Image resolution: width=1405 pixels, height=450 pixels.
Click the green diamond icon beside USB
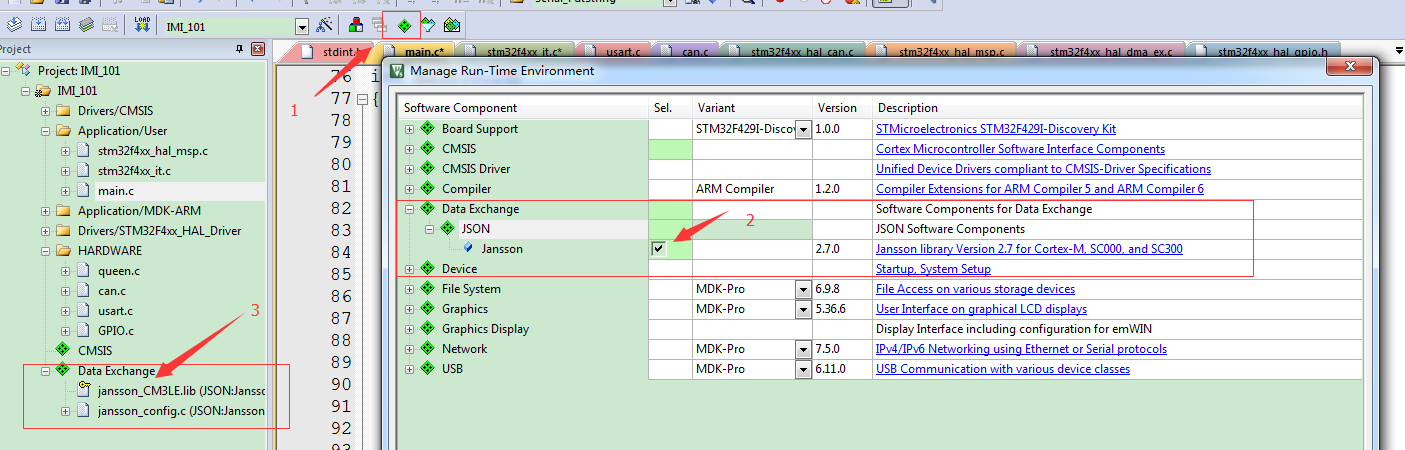click(427, 369)
